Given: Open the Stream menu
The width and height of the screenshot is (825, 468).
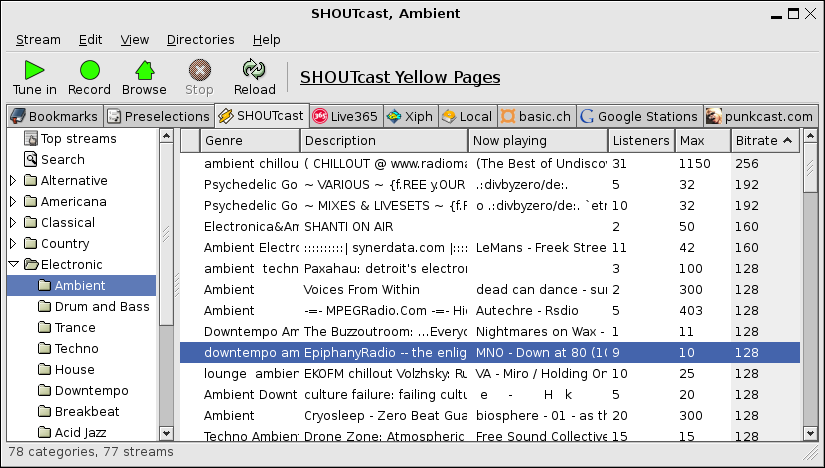Looking at the screenshot, I should (38, 40).
